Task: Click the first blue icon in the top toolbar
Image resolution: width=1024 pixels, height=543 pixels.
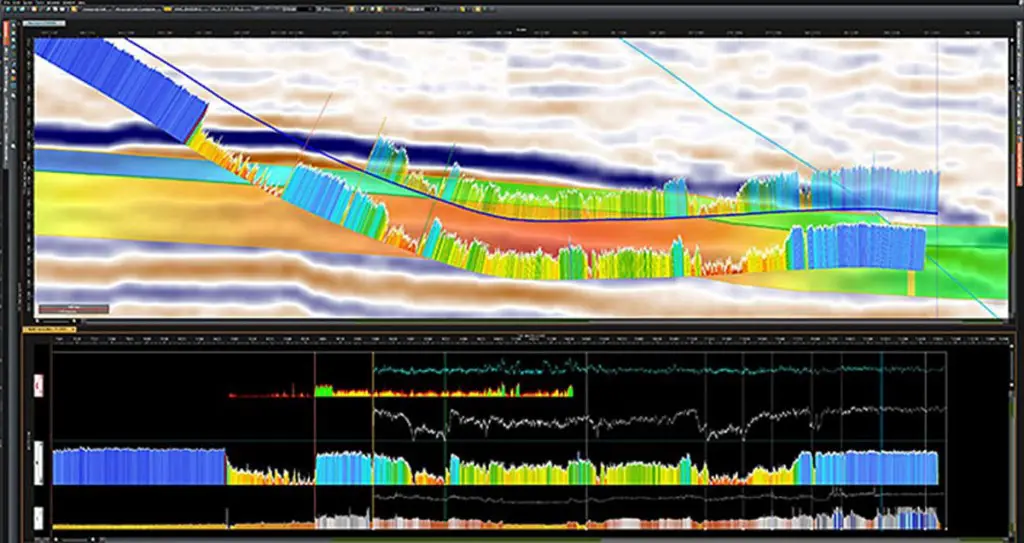Action: point(7,9)
